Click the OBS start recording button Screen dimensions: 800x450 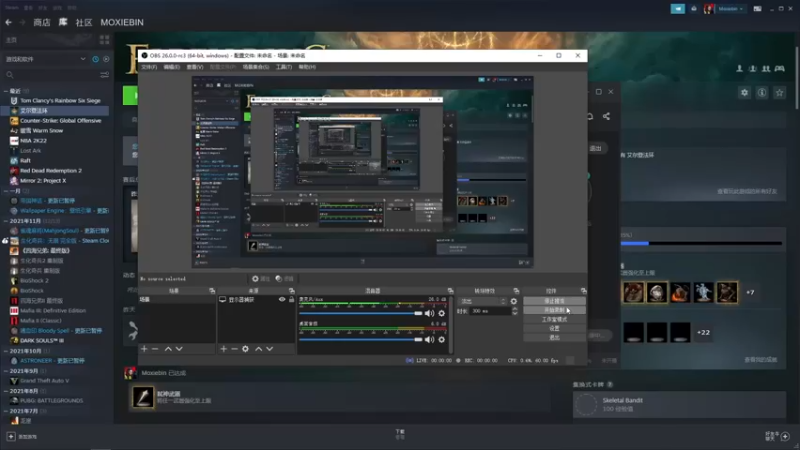pos(554,310)
